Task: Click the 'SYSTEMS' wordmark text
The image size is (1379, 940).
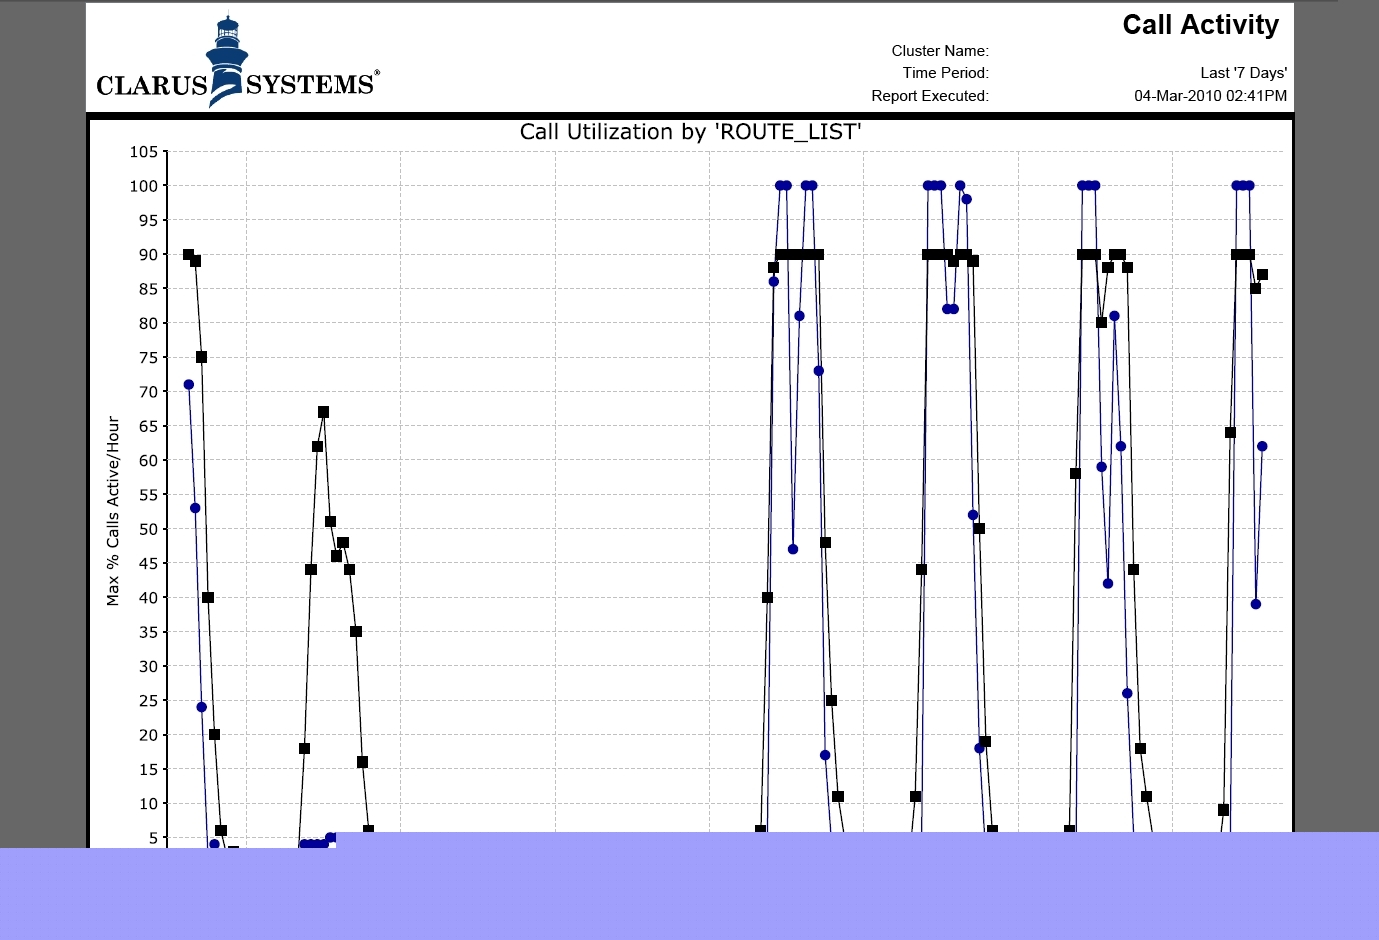Action: coord(310,85)
